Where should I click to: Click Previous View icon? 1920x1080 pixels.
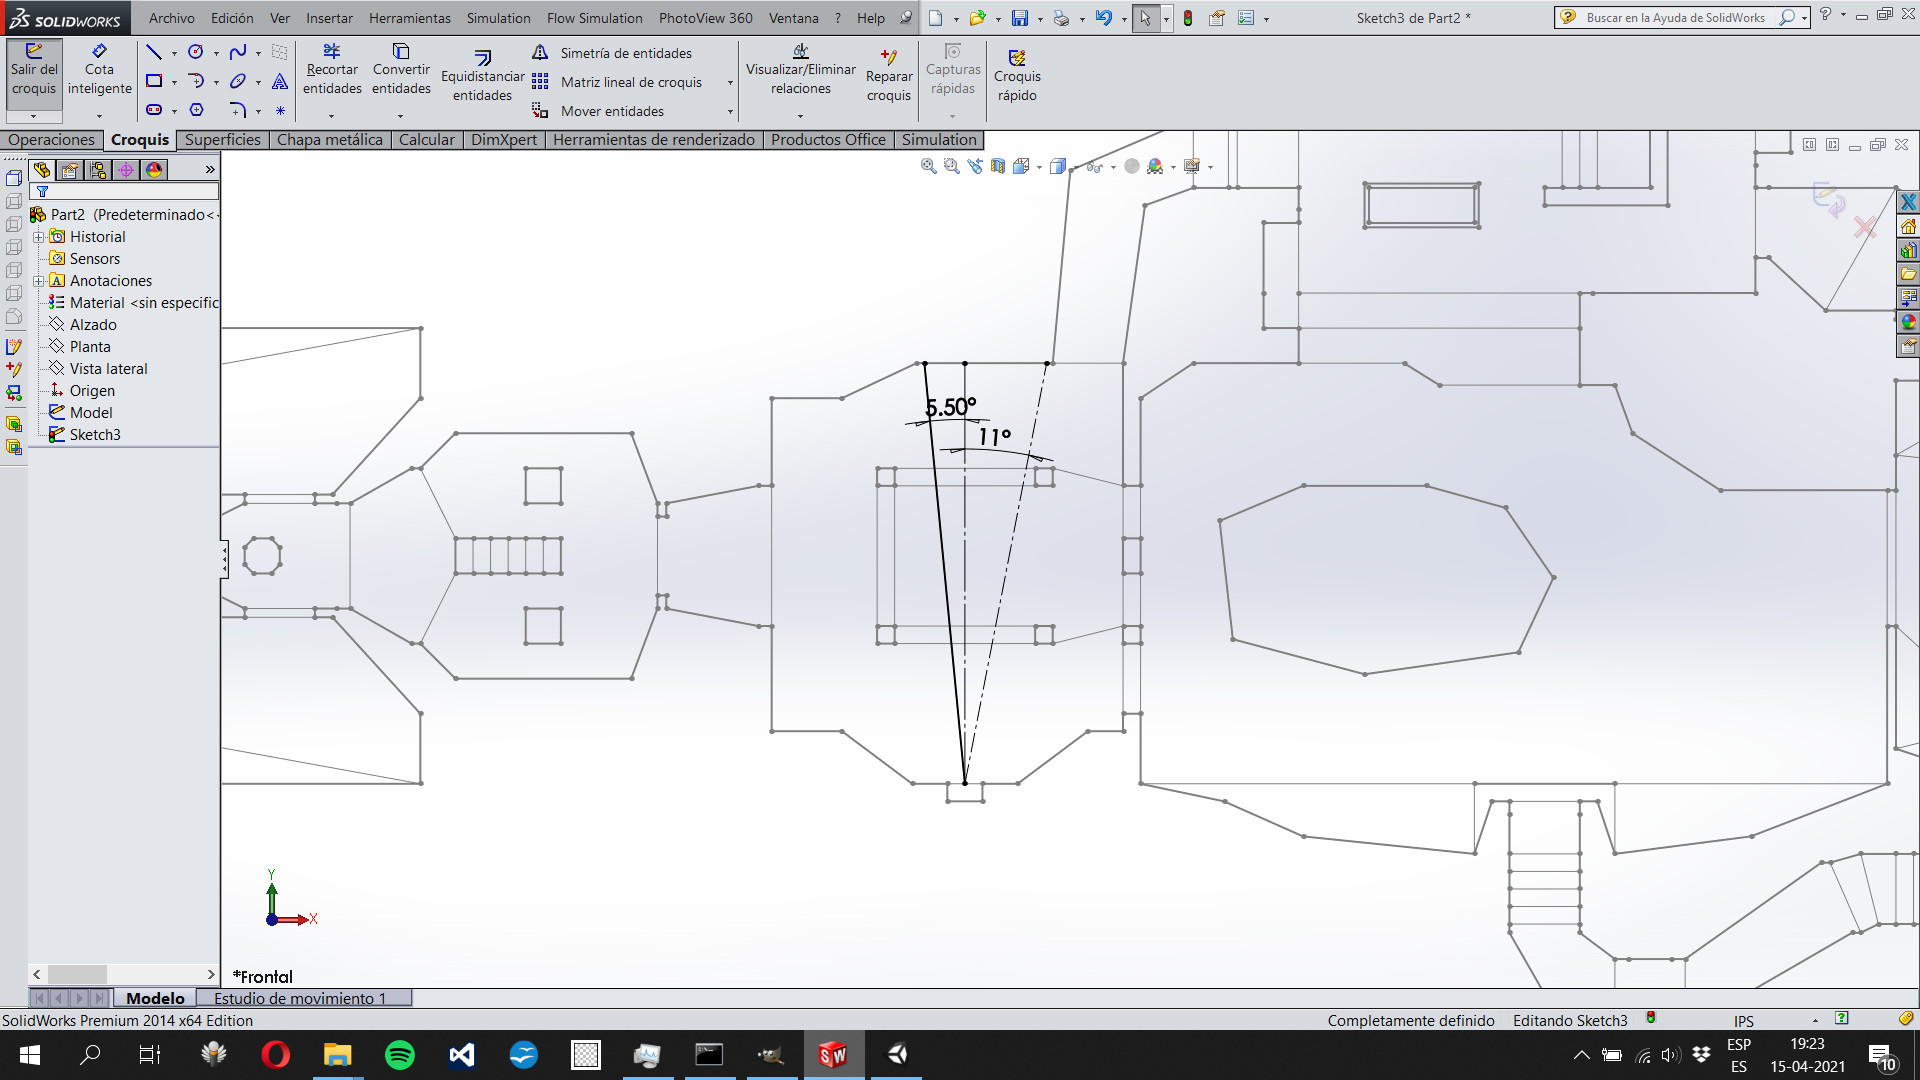coord(975,167)
